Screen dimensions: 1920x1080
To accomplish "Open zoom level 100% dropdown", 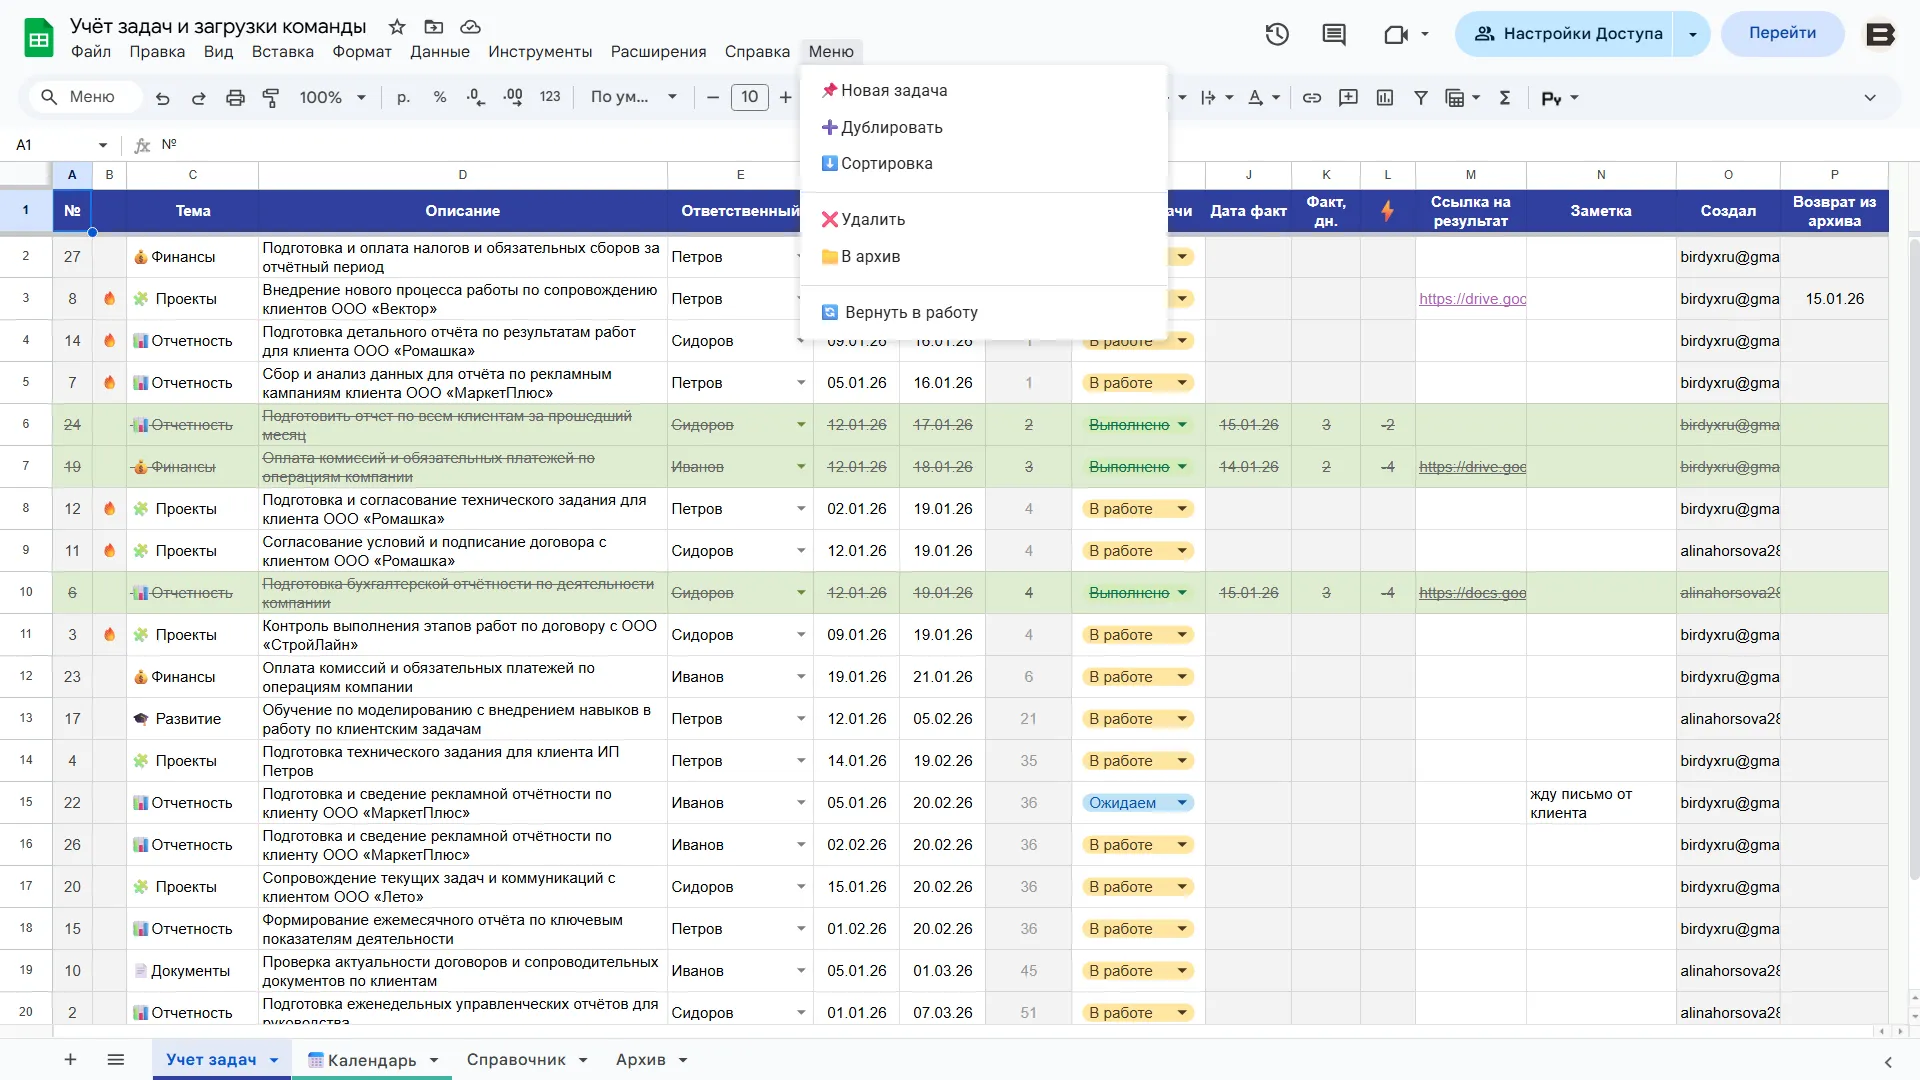I will tap(333, 97).
